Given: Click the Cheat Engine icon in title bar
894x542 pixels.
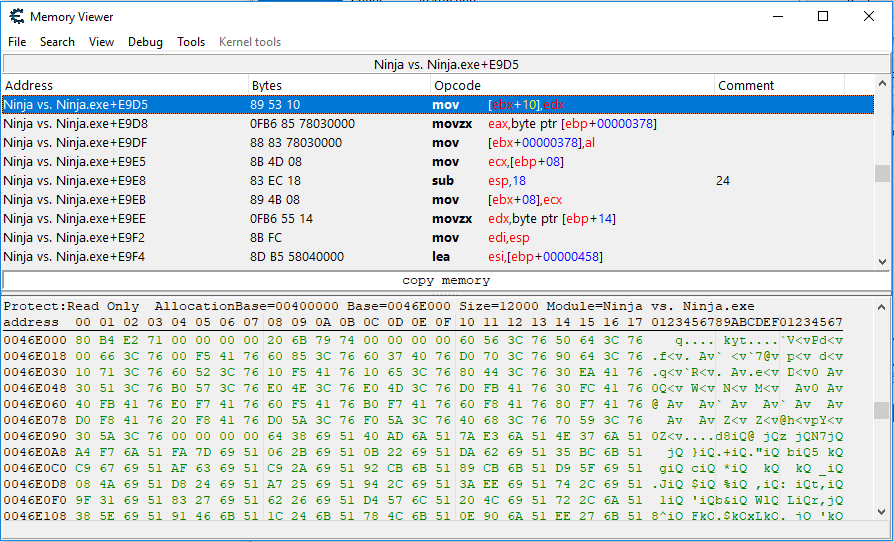Looking at the screenshot, I should pyautogui.click(x=17, y=17).
